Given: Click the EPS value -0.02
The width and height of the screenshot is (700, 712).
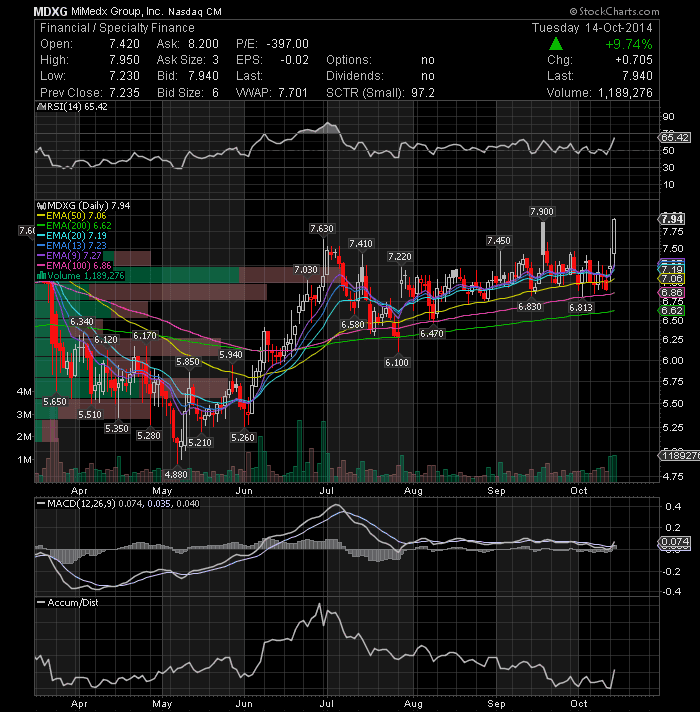Looking at the screenshot, I should tap(294, 60).
